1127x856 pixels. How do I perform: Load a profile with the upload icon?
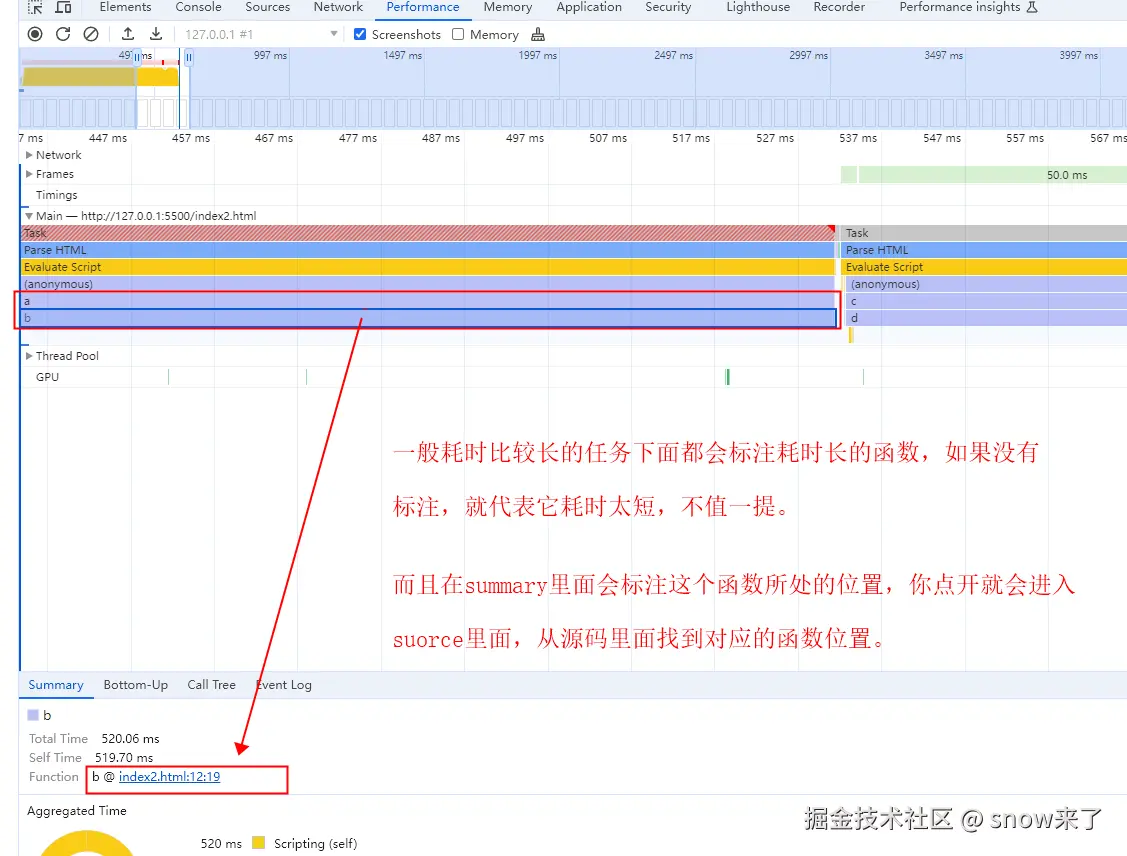[128, 34]
